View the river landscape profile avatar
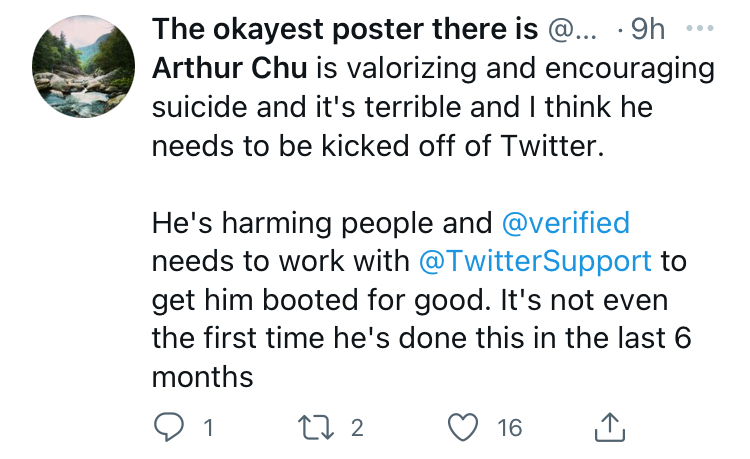 (x=83, y=66)
